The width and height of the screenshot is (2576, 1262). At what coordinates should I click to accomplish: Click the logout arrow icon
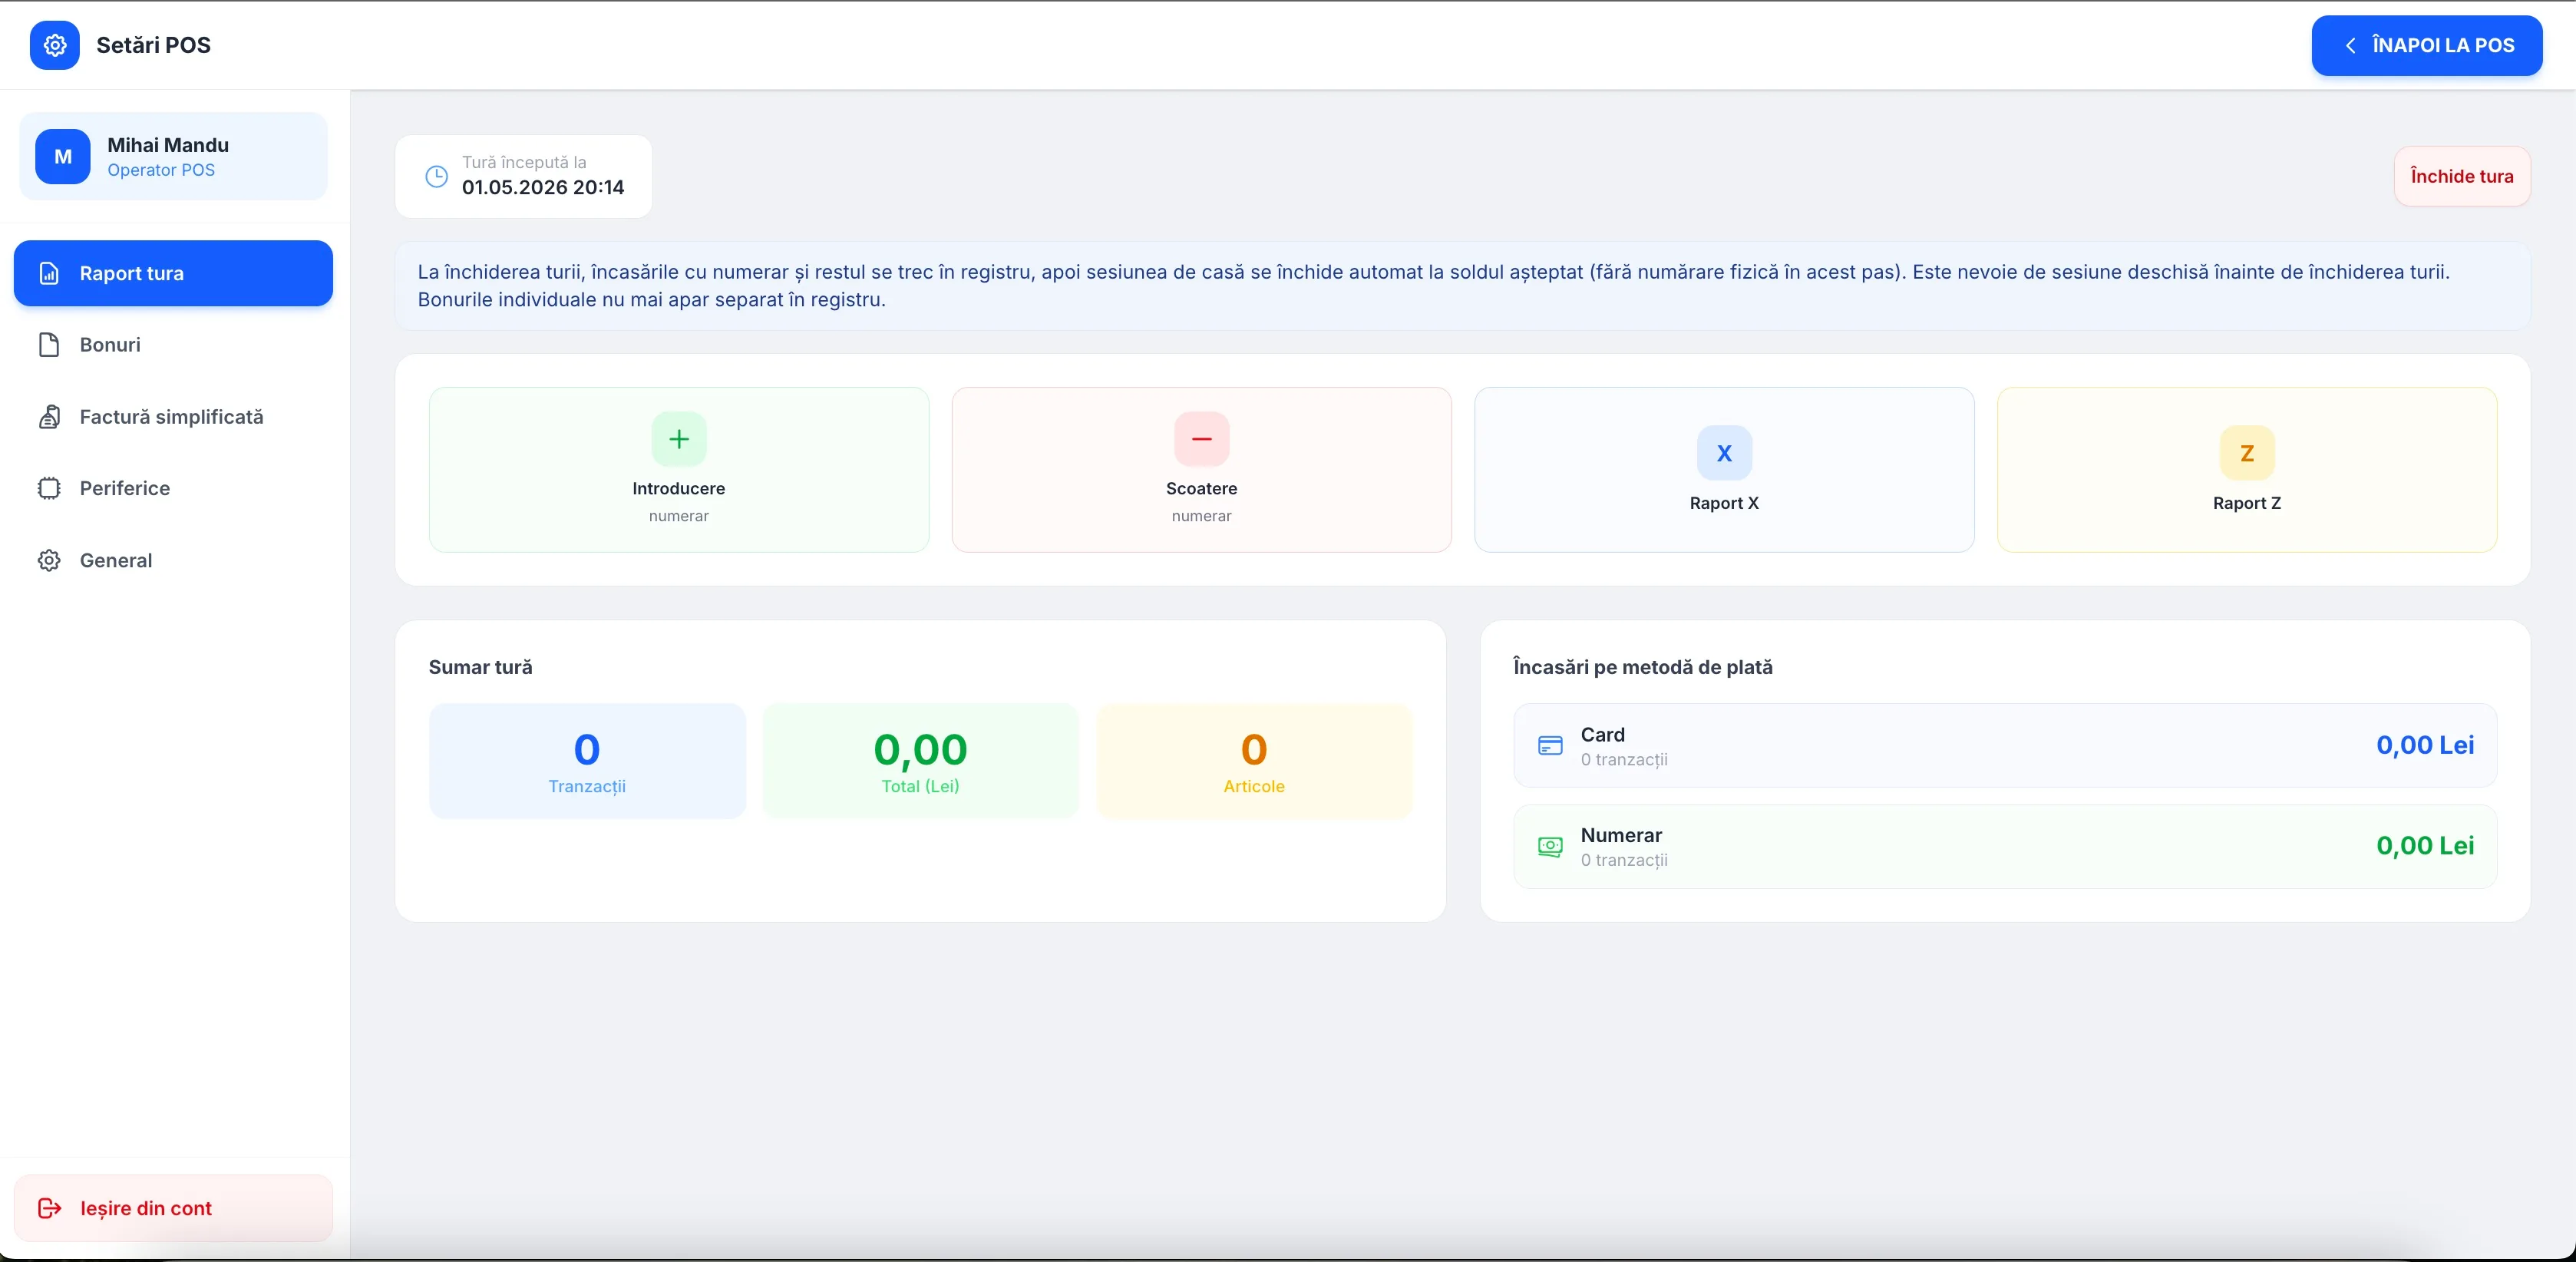pyautogui.click(x=49, y=1208)
